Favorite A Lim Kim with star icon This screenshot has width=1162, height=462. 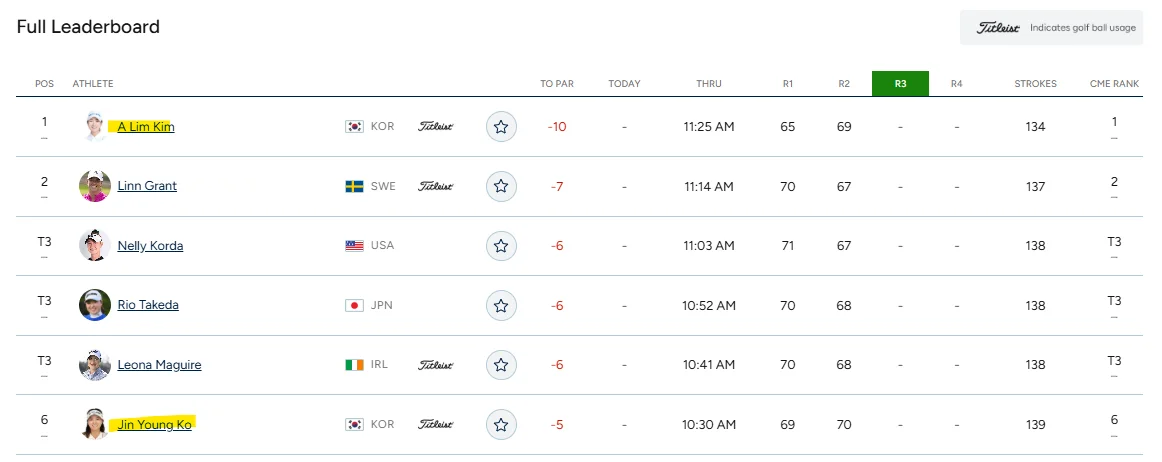[x=501, y=126]
